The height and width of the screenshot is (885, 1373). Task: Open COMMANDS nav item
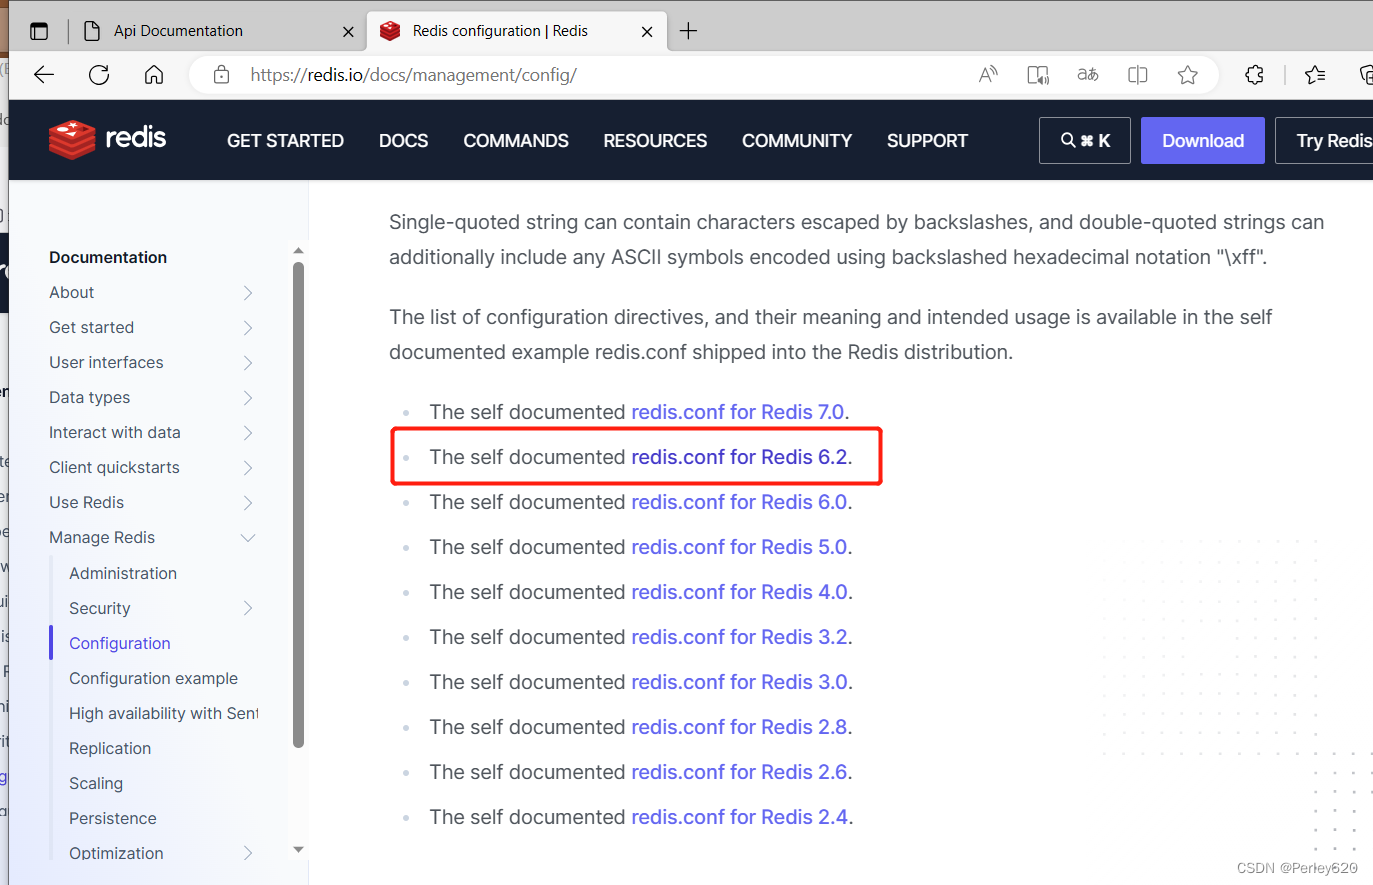coord(516,141)
